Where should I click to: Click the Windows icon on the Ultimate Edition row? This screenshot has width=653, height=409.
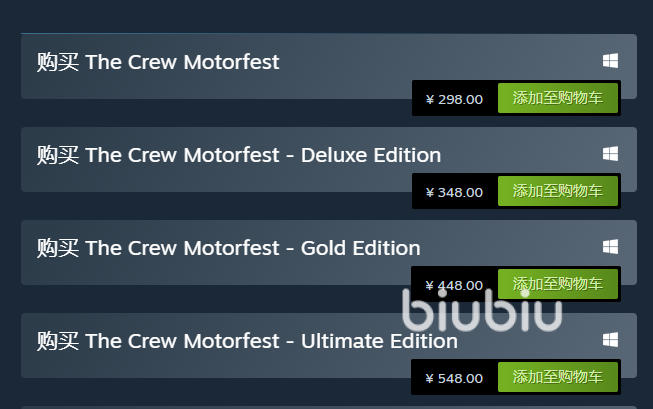pyautogui.click(x=610, y=340)
